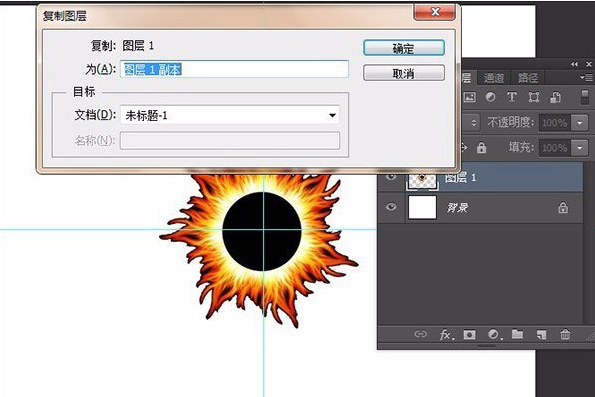
Task: Select the 背景 layer name
Action: pyautogui.click(x=457, y=208)
